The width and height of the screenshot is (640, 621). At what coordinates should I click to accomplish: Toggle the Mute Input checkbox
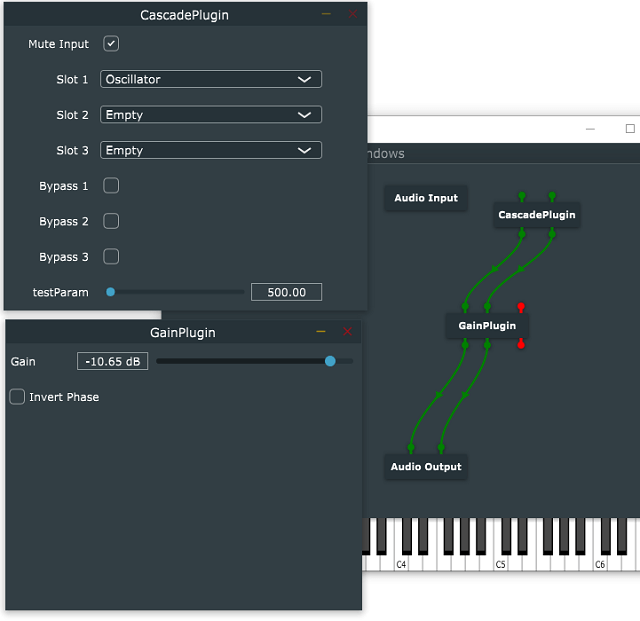pyautogui.click(x=111, y=44)
